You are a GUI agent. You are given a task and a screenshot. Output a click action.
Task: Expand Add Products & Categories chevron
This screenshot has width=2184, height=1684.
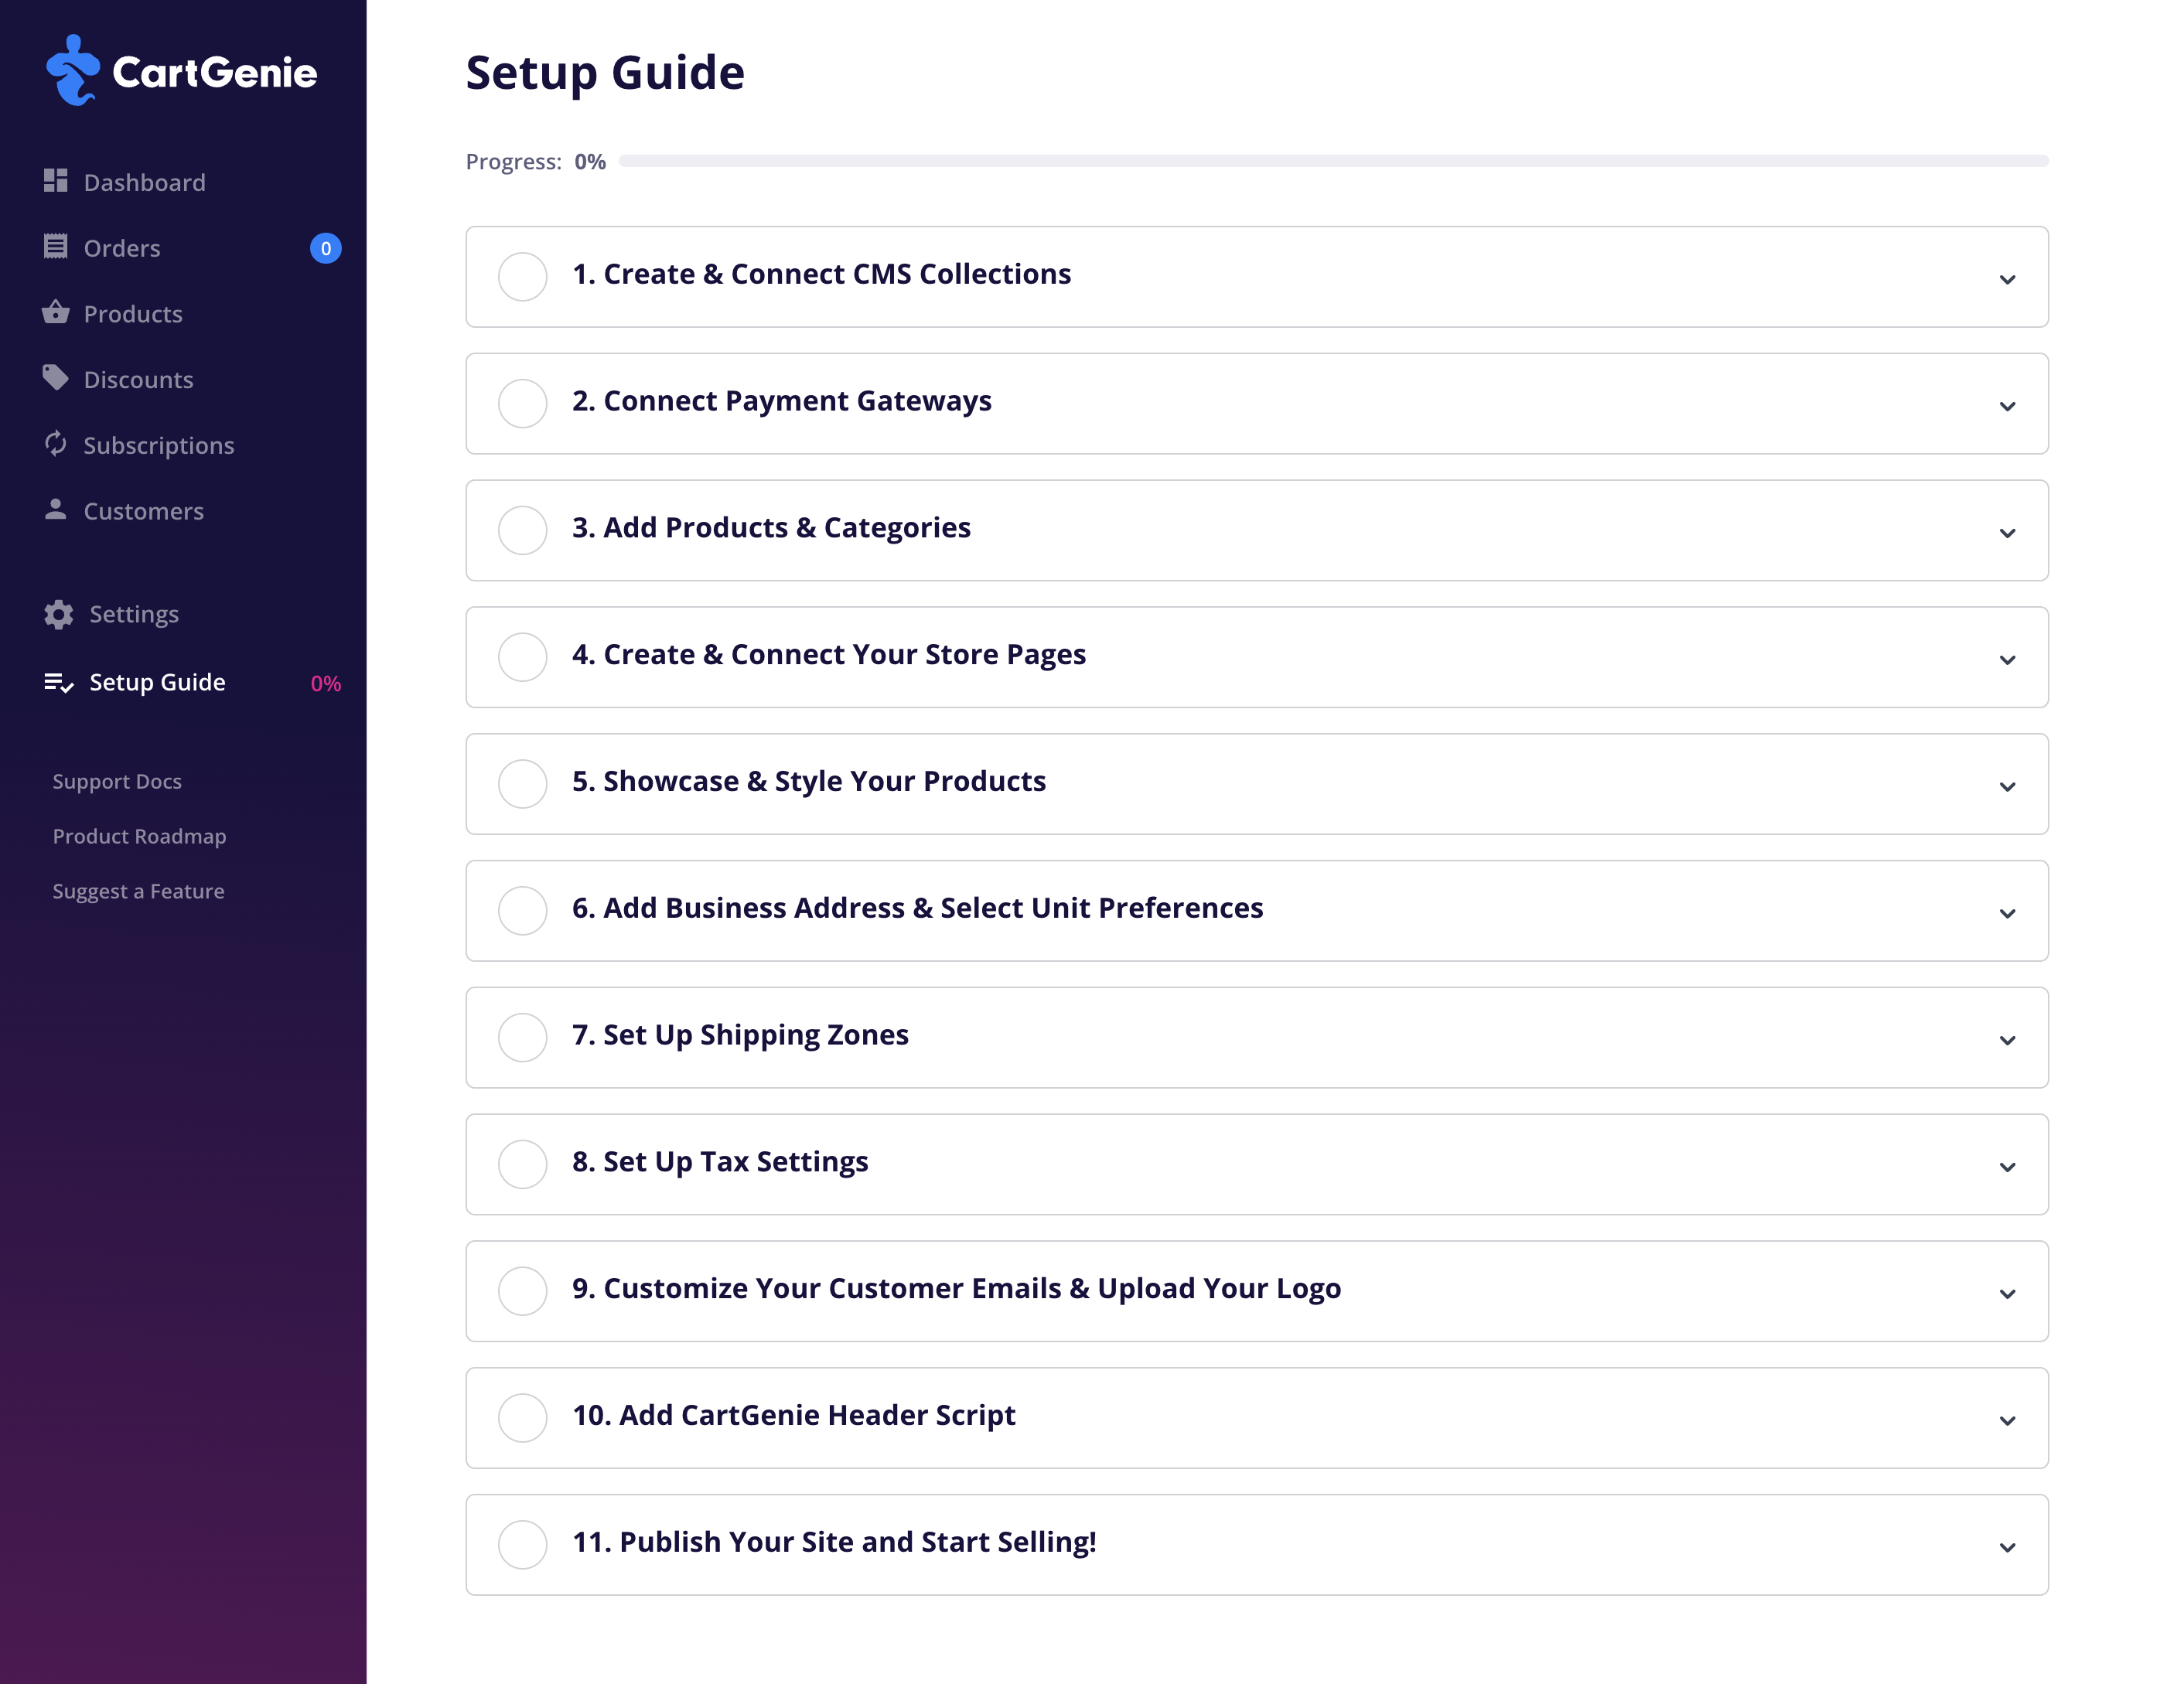click(x=2007, y=533)
